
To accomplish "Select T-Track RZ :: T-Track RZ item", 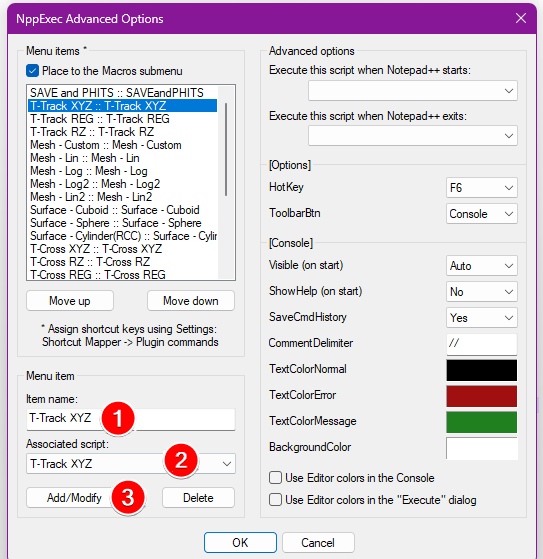I will tap(122, 132).
